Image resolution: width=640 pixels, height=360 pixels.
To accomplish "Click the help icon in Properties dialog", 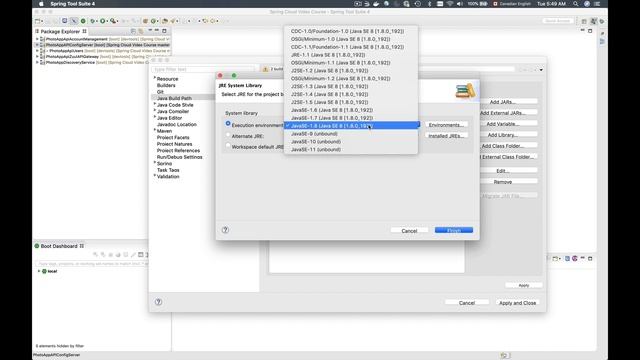I will point(158,302).
